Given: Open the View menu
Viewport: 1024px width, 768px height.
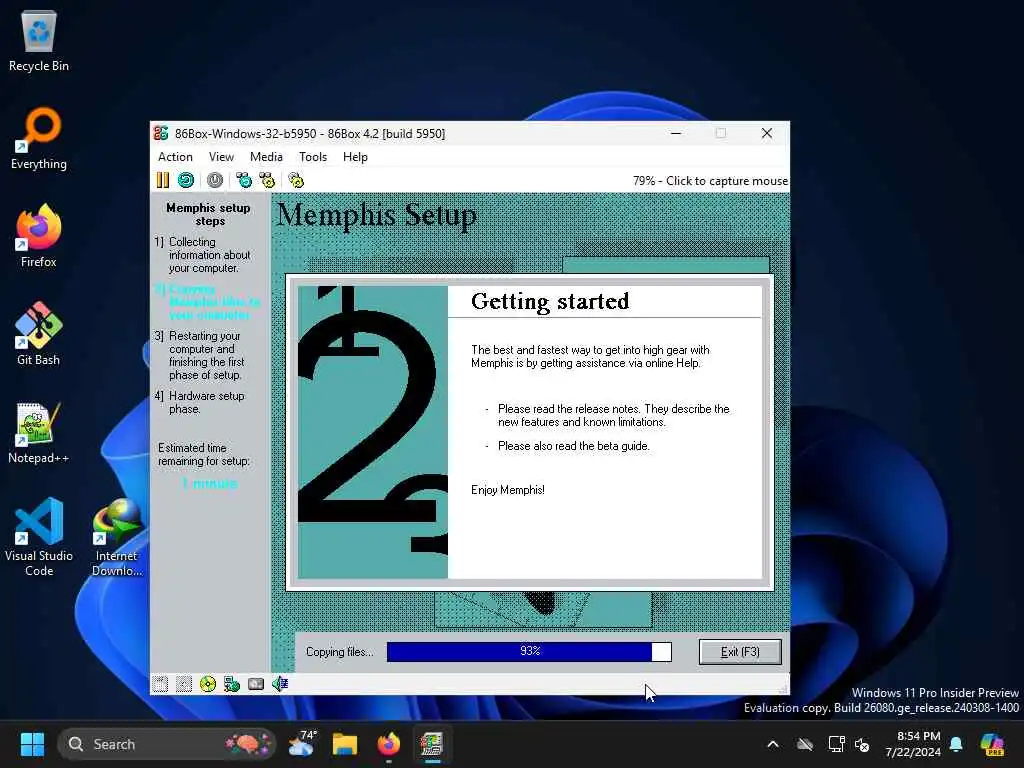Looking at the screenshot, I should coord(221,157).
